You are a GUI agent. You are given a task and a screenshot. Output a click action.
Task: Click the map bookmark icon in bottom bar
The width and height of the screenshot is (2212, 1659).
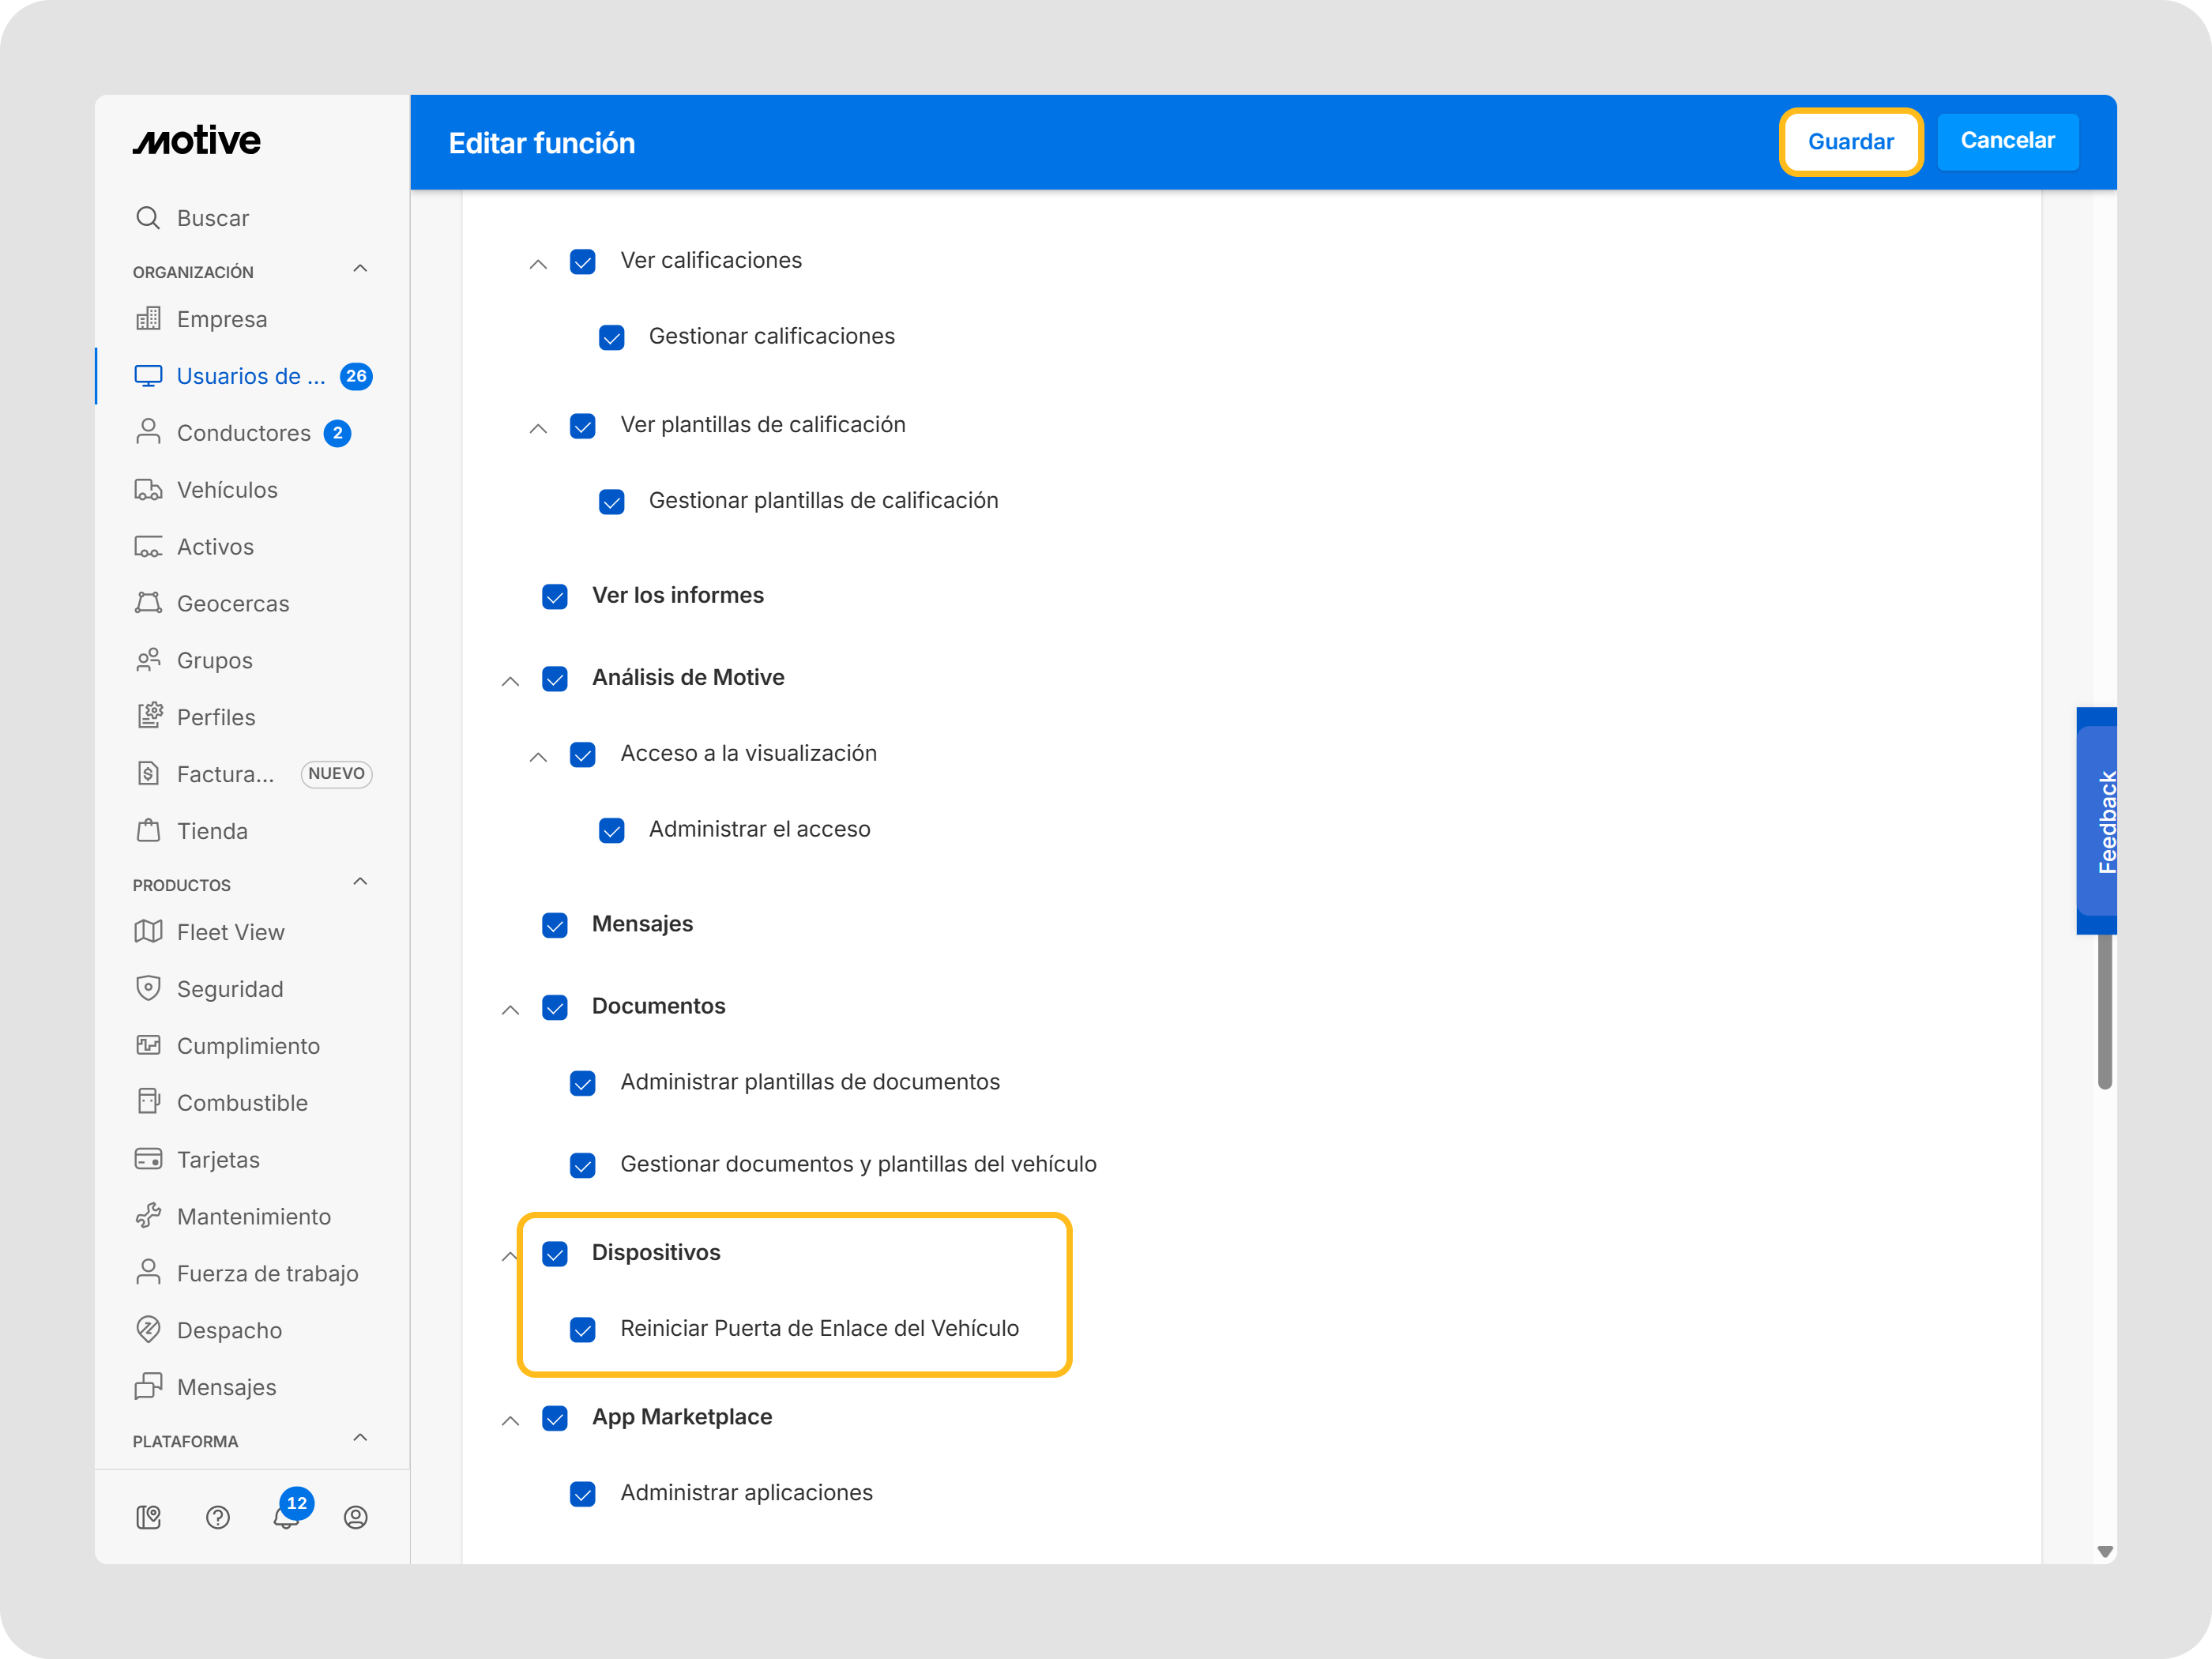tap(148, 1518)
